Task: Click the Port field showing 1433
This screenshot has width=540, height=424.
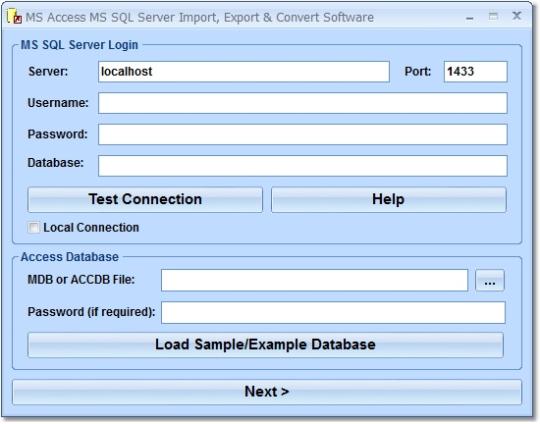Action: [x=475, y=72]
